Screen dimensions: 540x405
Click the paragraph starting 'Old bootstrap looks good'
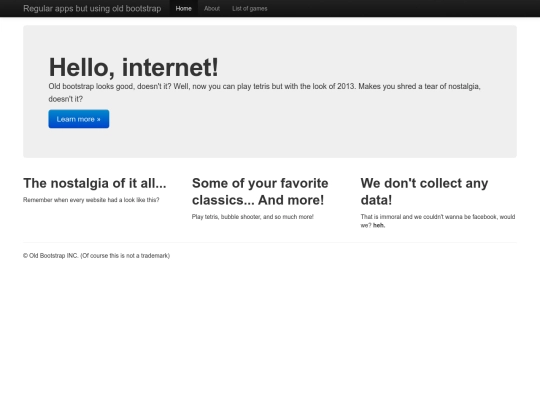click(x=264, y=93)
